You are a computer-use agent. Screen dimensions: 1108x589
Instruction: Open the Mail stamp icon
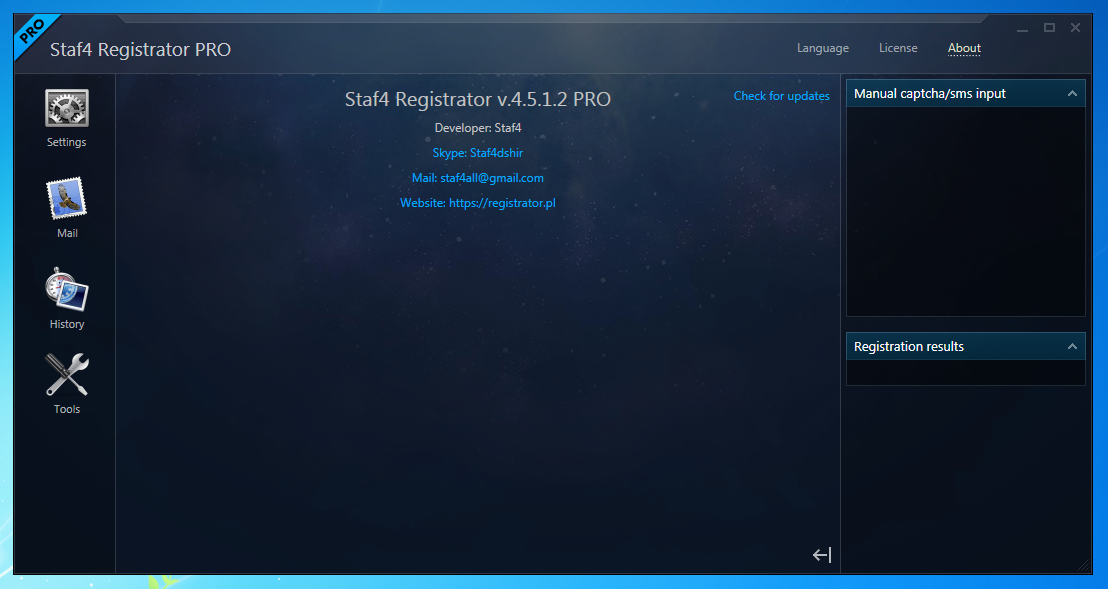coord(67,199)
